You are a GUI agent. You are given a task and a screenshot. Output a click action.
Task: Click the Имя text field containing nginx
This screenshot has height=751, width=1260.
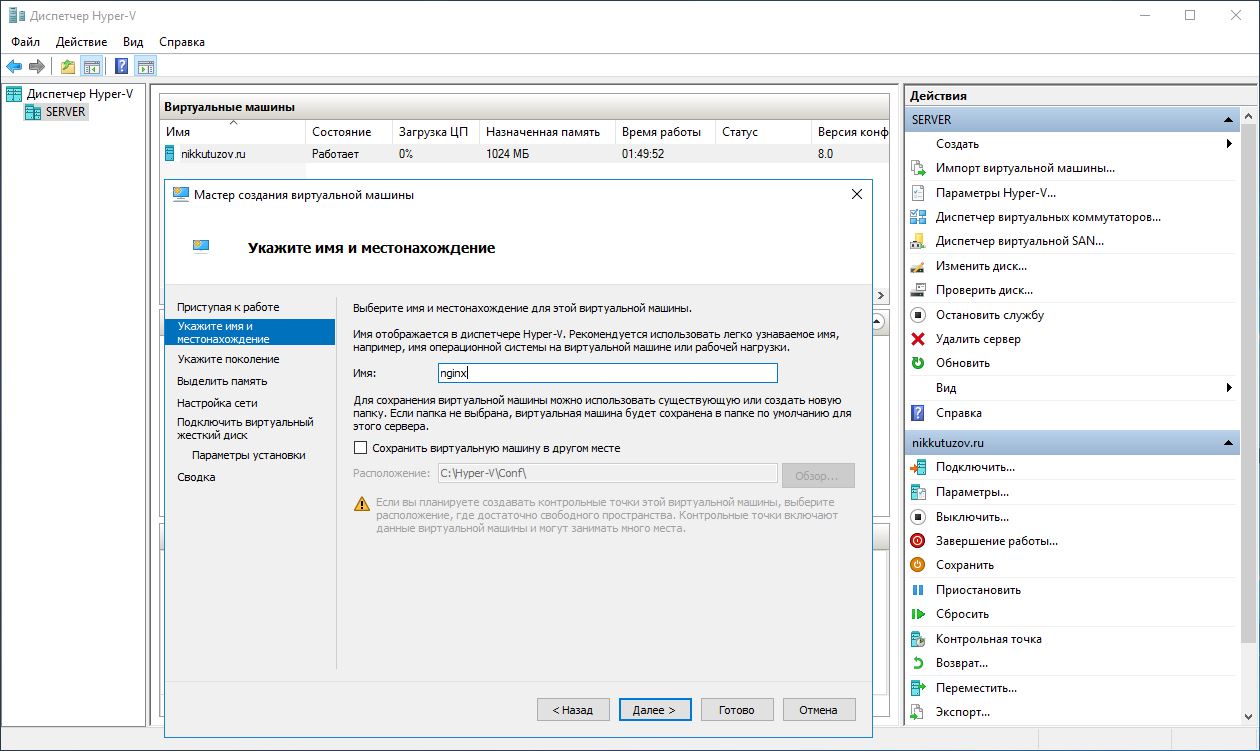(607, 373)
